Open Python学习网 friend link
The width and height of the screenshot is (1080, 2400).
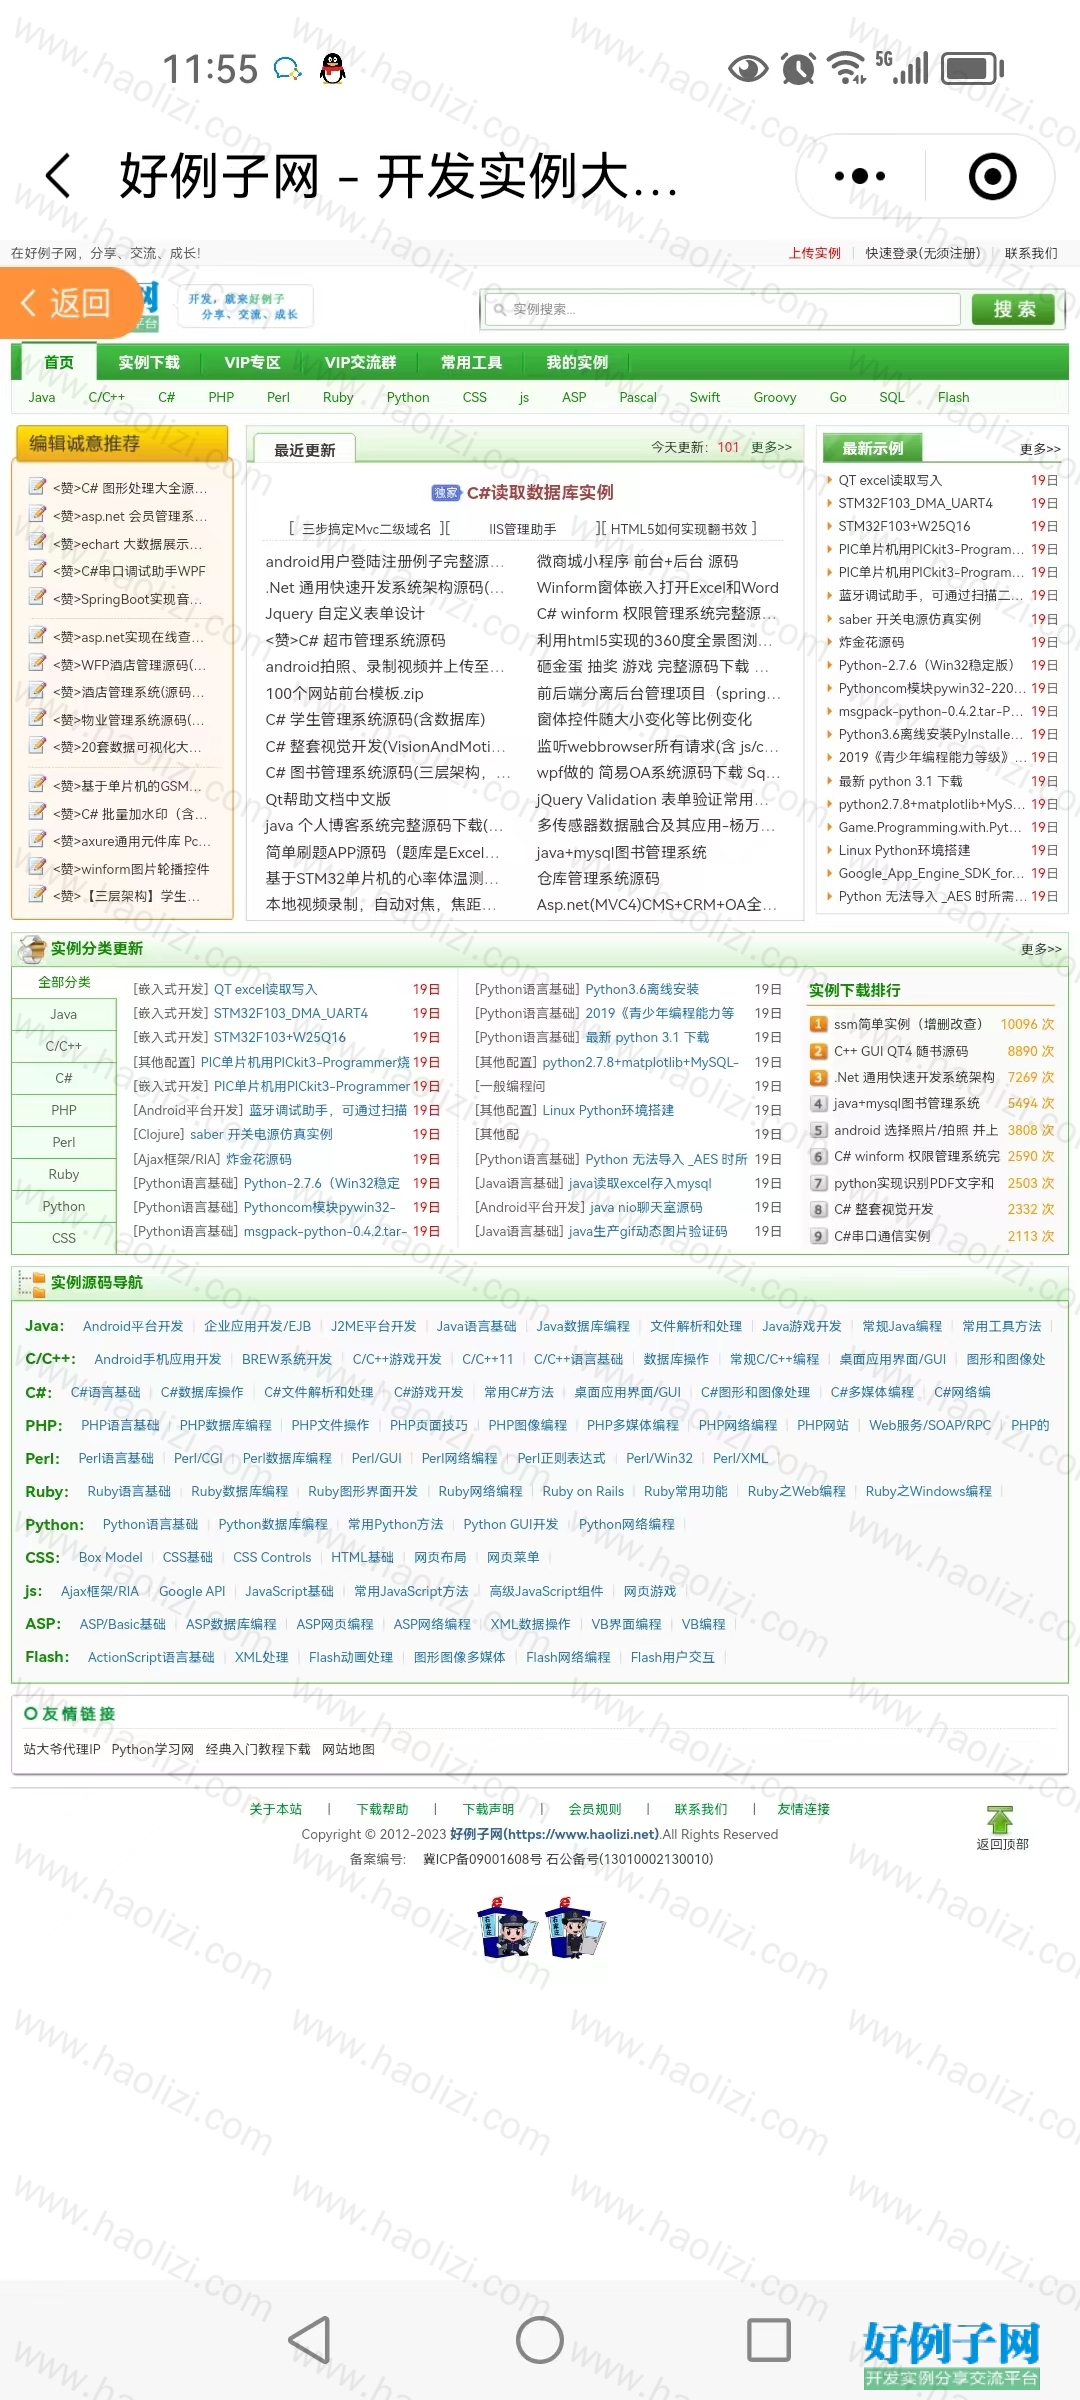coord(152,1749)
